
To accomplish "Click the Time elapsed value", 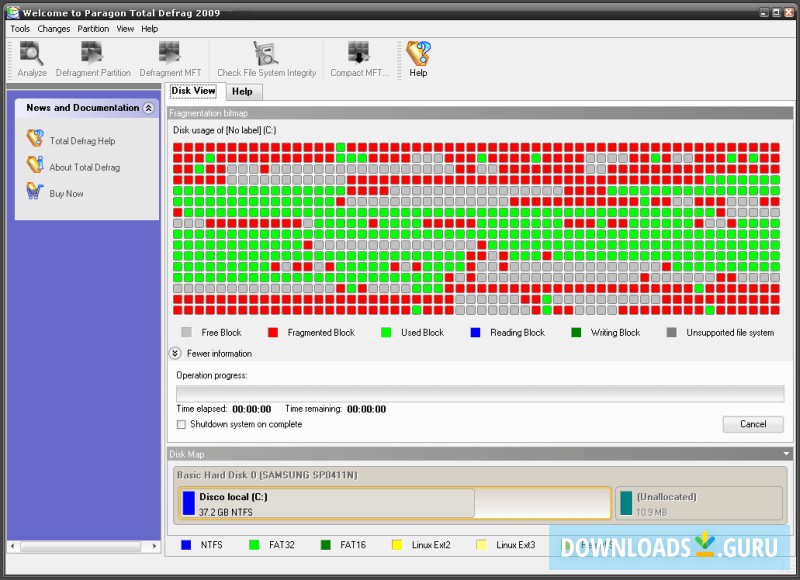I will (252, 409).
